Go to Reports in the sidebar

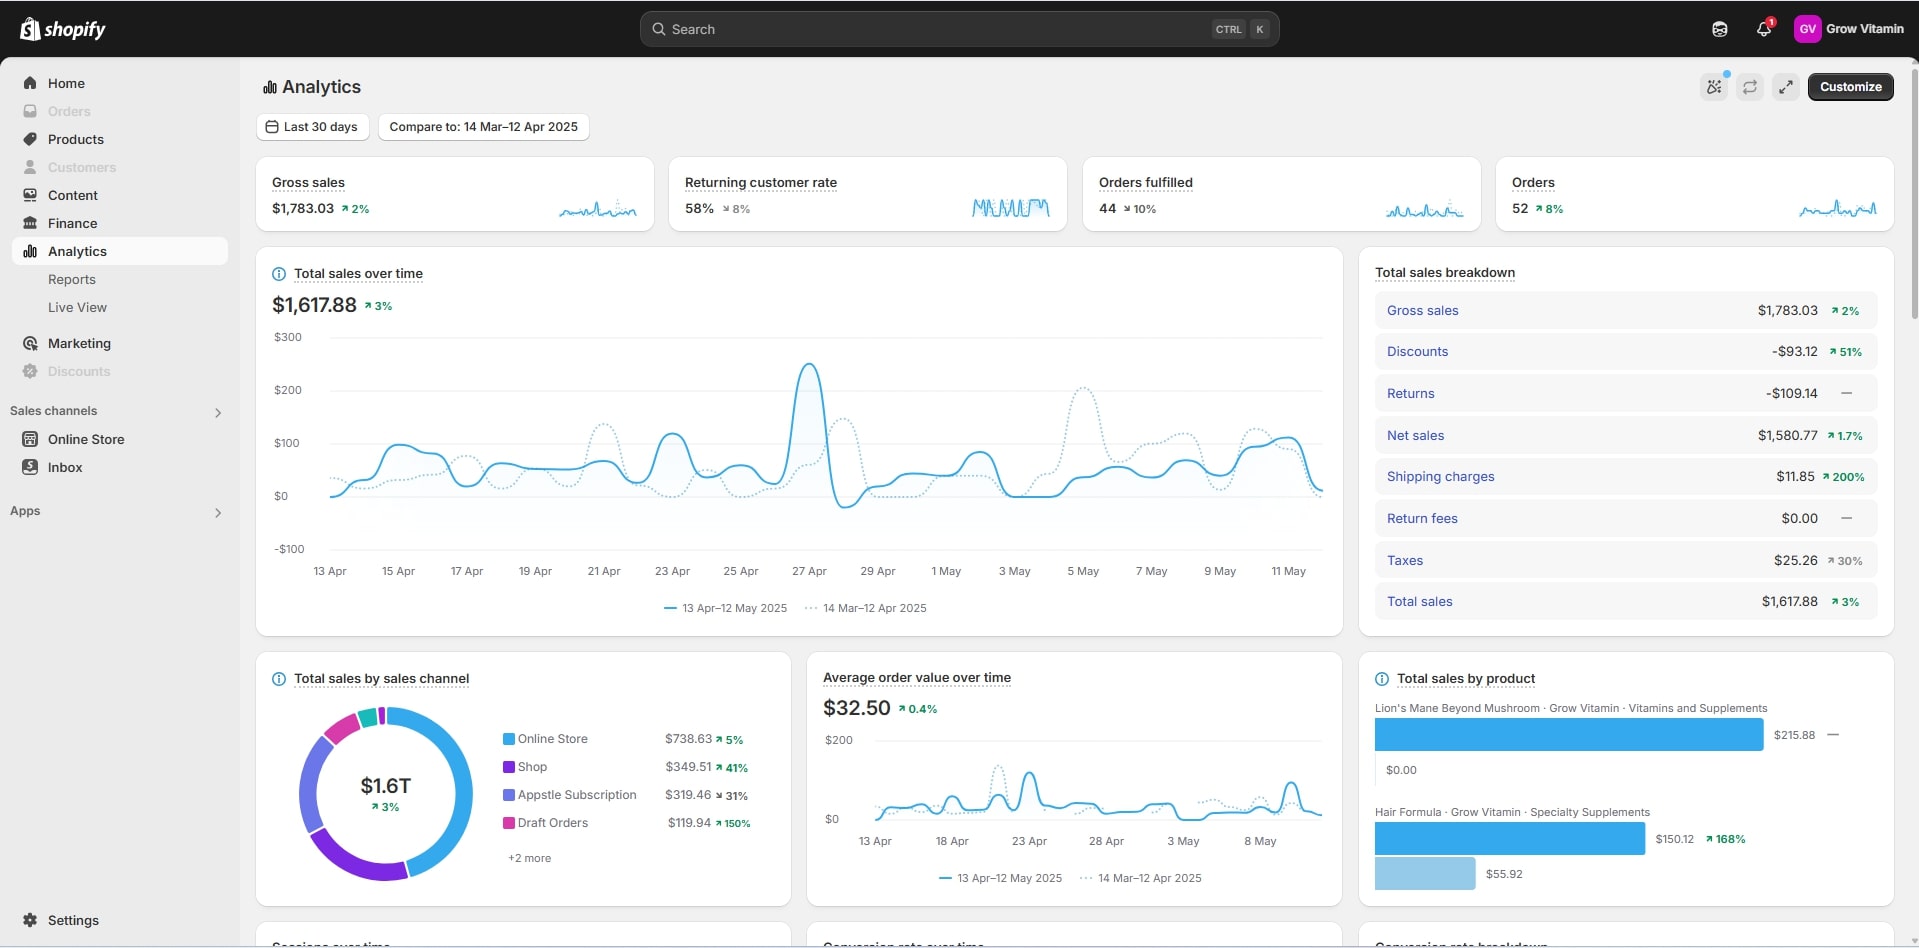point(72,280)
